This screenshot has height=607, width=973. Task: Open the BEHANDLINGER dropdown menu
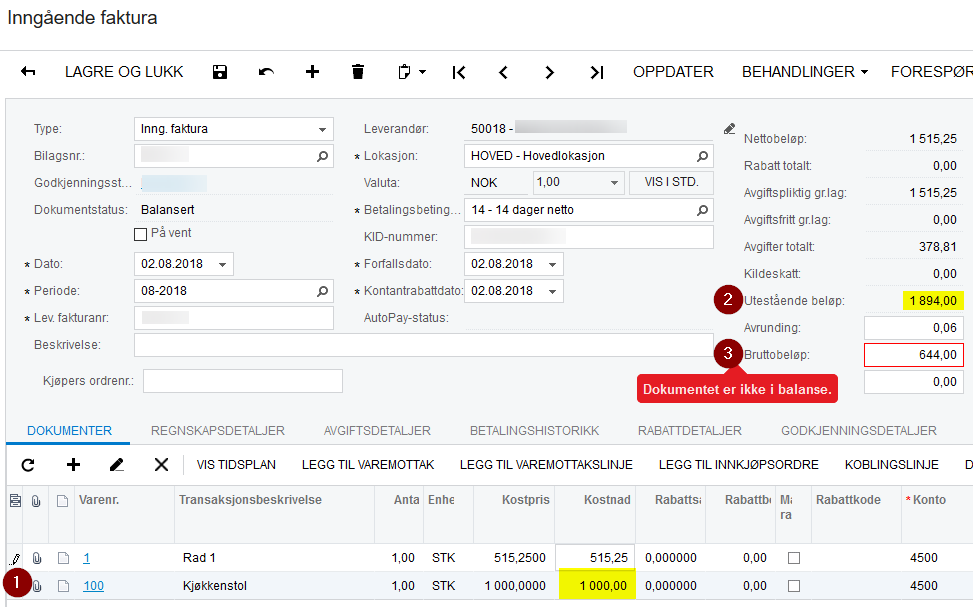point(805,72)
